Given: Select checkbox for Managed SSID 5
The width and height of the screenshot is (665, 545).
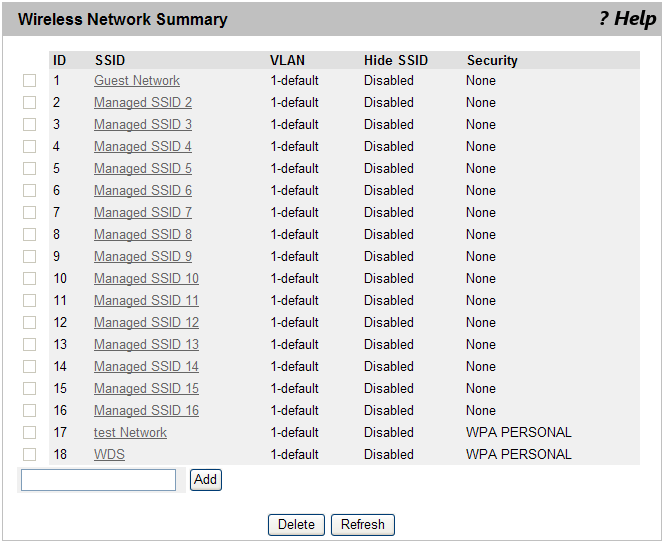Looking at the screenshot, I should coord(30,169).
